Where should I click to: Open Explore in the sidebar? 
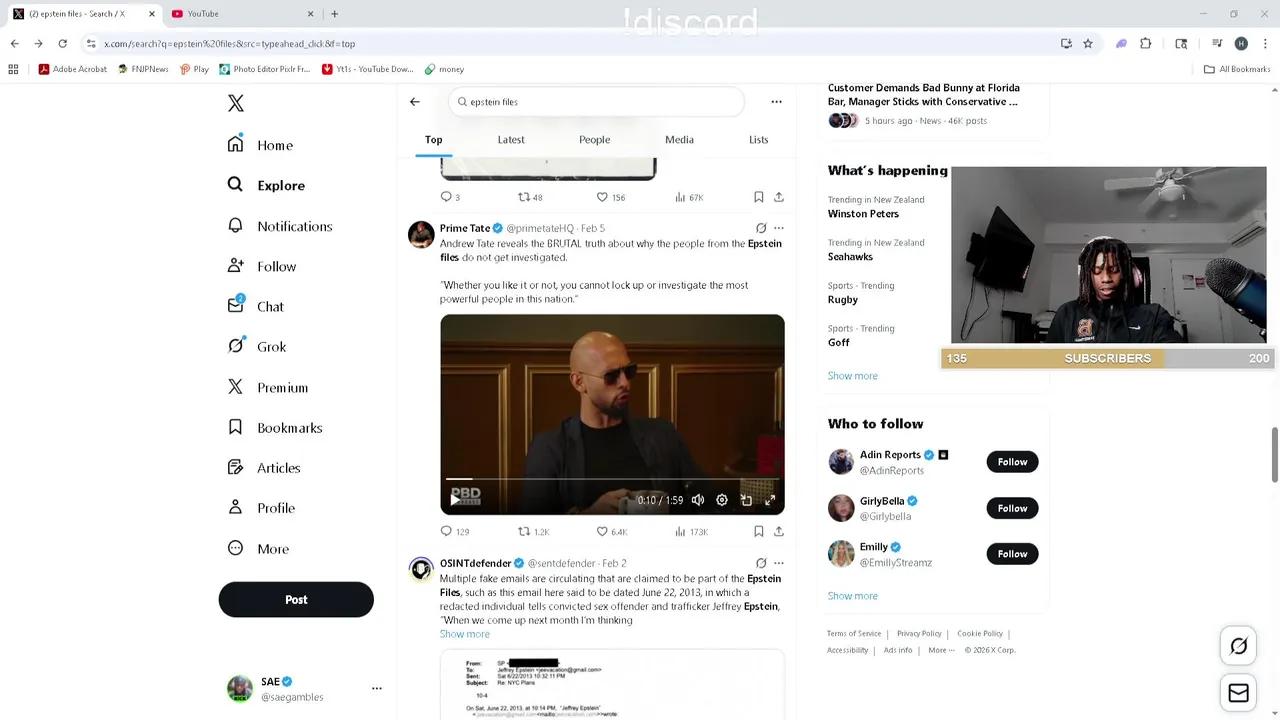[266, 185]
